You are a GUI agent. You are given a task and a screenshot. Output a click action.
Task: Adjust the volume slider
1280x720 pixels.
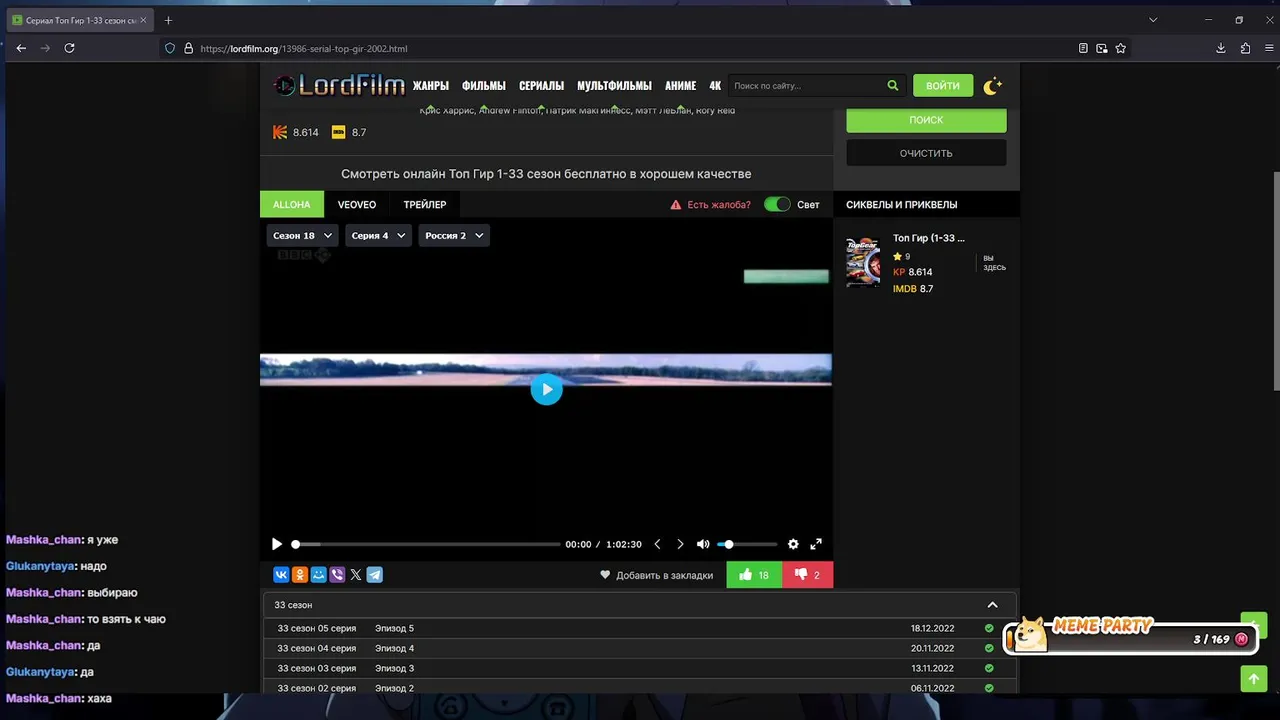[x=748, y=544]
